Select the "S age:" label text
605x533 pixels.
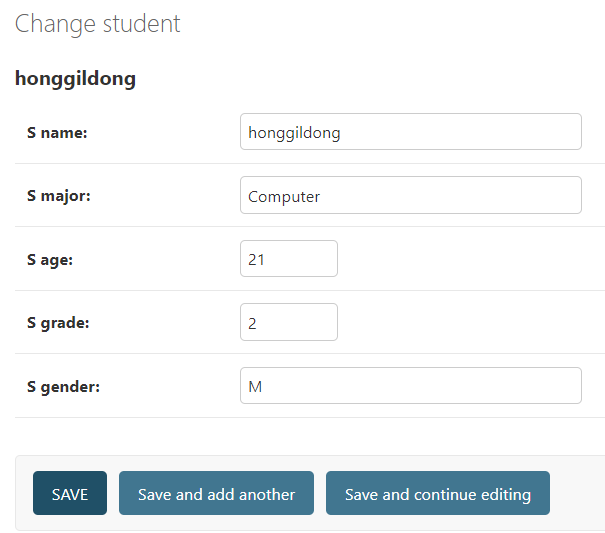tap(50, 259)
